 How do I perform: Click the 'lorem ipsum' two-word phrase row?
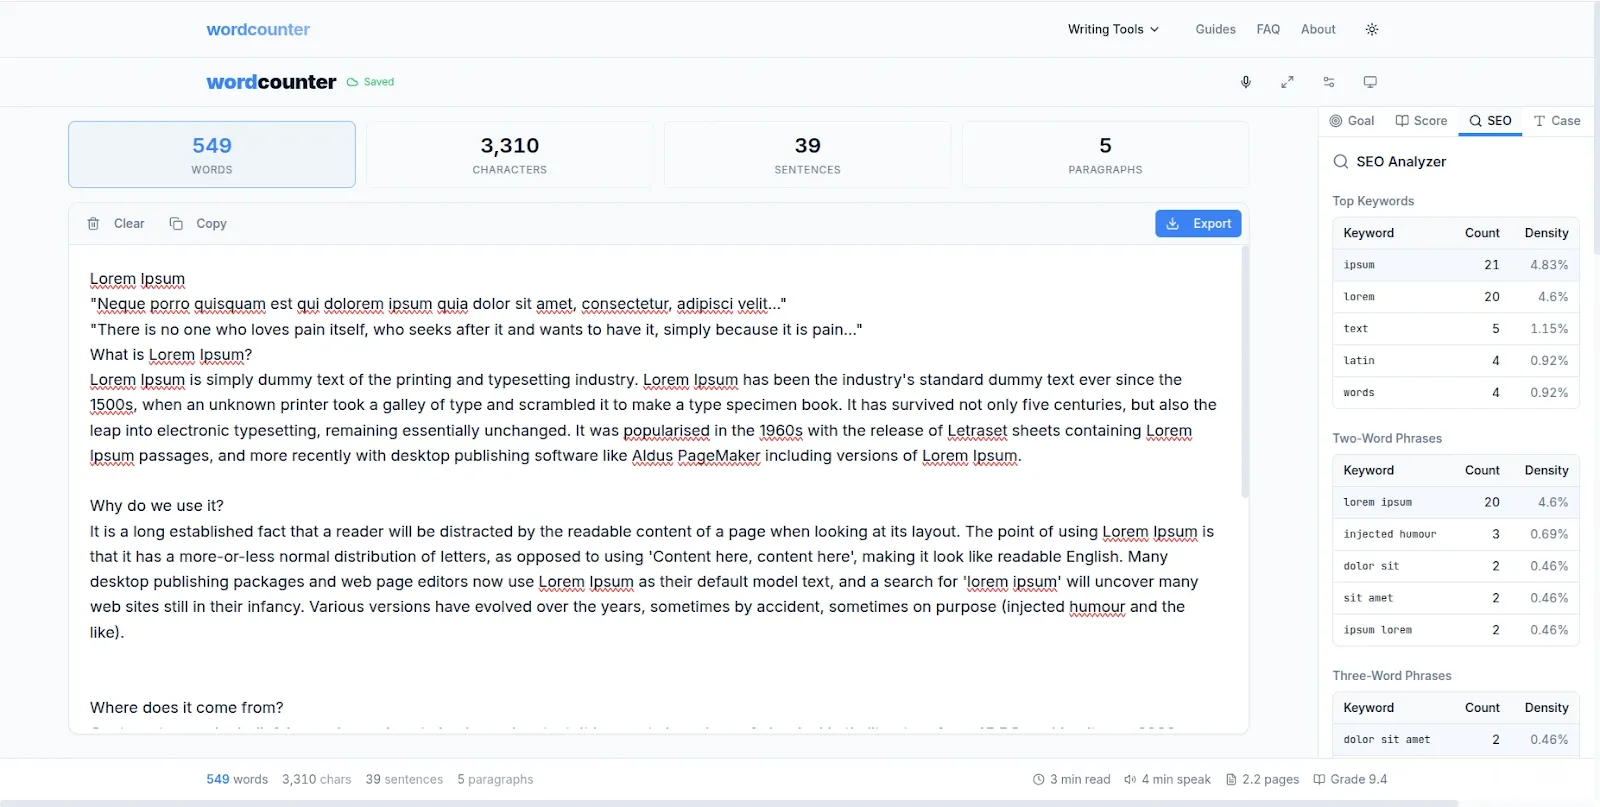(x=1455, y=502)
